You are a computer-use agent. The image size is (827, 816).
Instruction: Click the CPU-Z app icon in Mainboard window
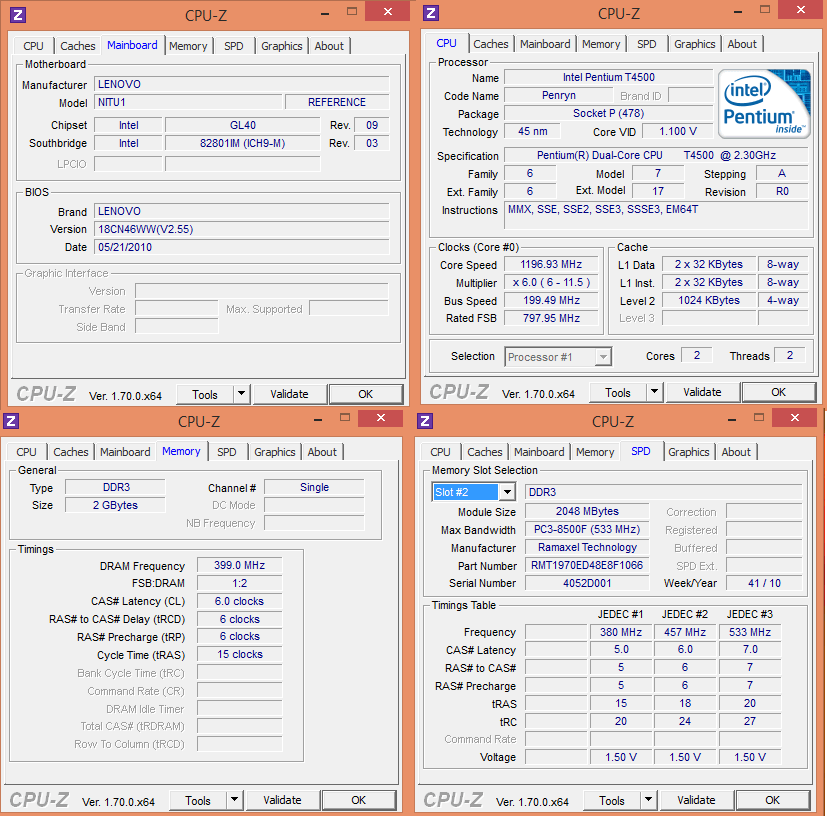[x=18, y=14]
